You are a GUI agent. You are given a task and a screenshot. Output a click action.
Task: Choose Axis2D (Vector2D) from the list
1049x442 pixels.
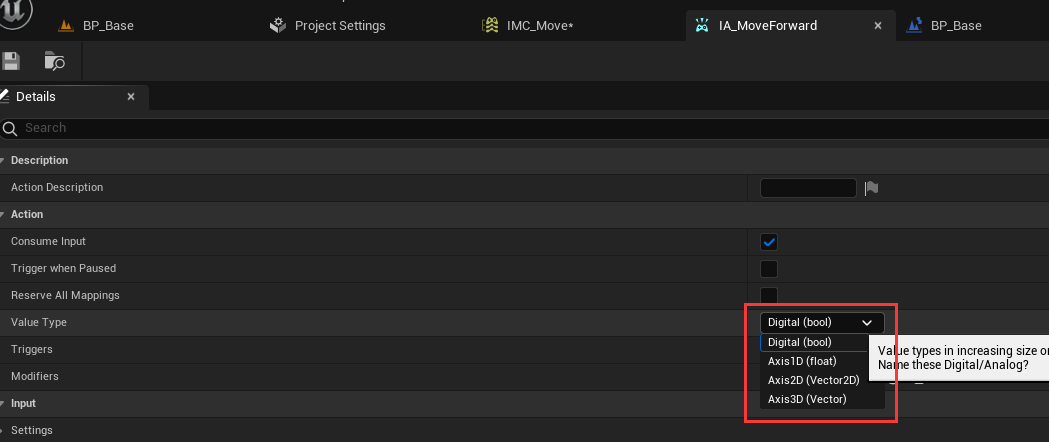coord(813,380)
